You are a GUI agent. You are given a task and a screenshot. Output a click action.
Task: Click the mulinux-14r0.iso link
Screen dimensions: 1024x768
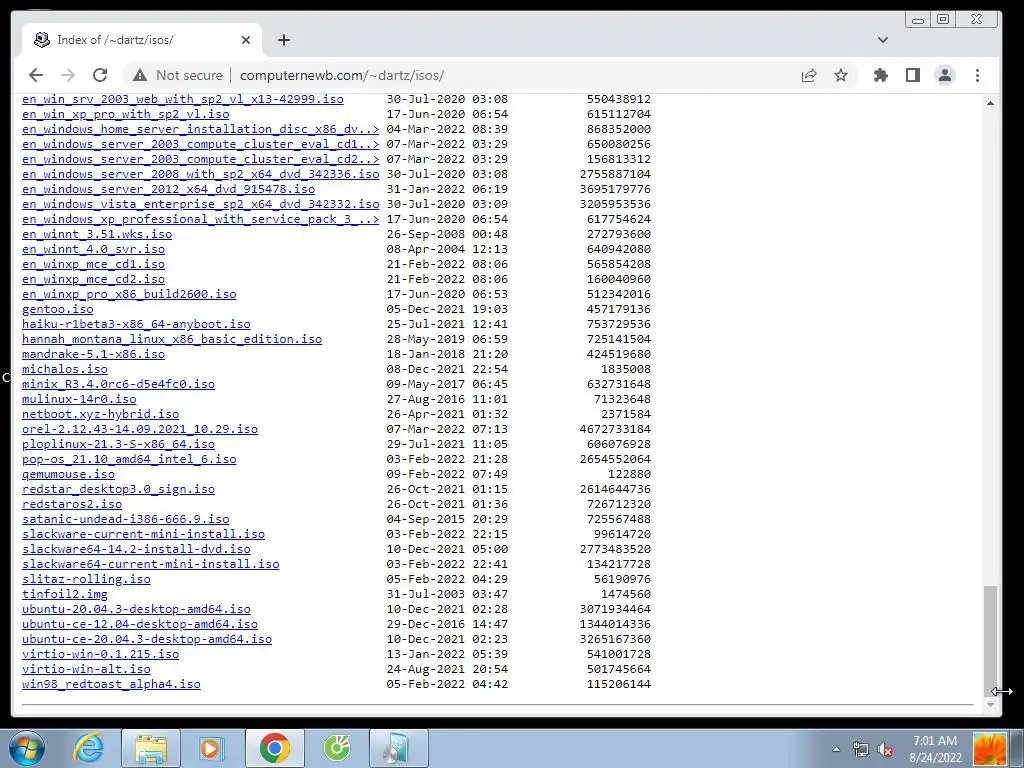[x=79, y=399]
